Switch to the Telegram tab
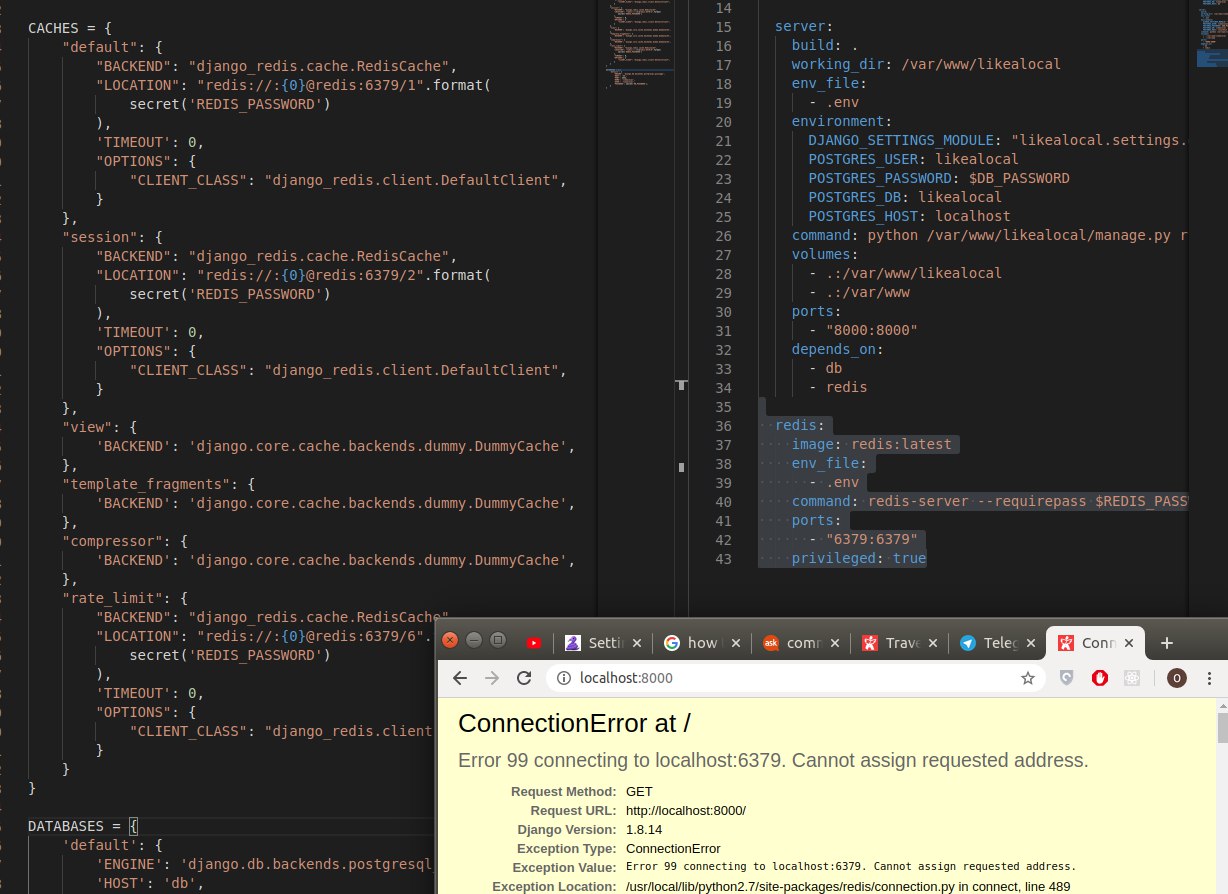 pos(989,643)
